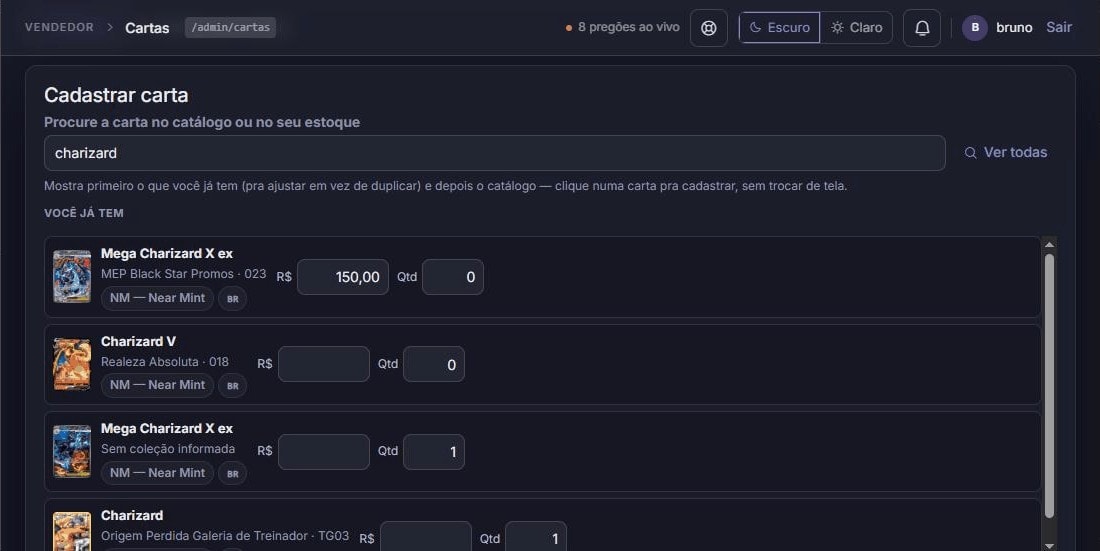This screenshot has width=1100, height=551.
Task: Edit price 150,00 for Mega Charizard X ex
Action: [342, 277]
